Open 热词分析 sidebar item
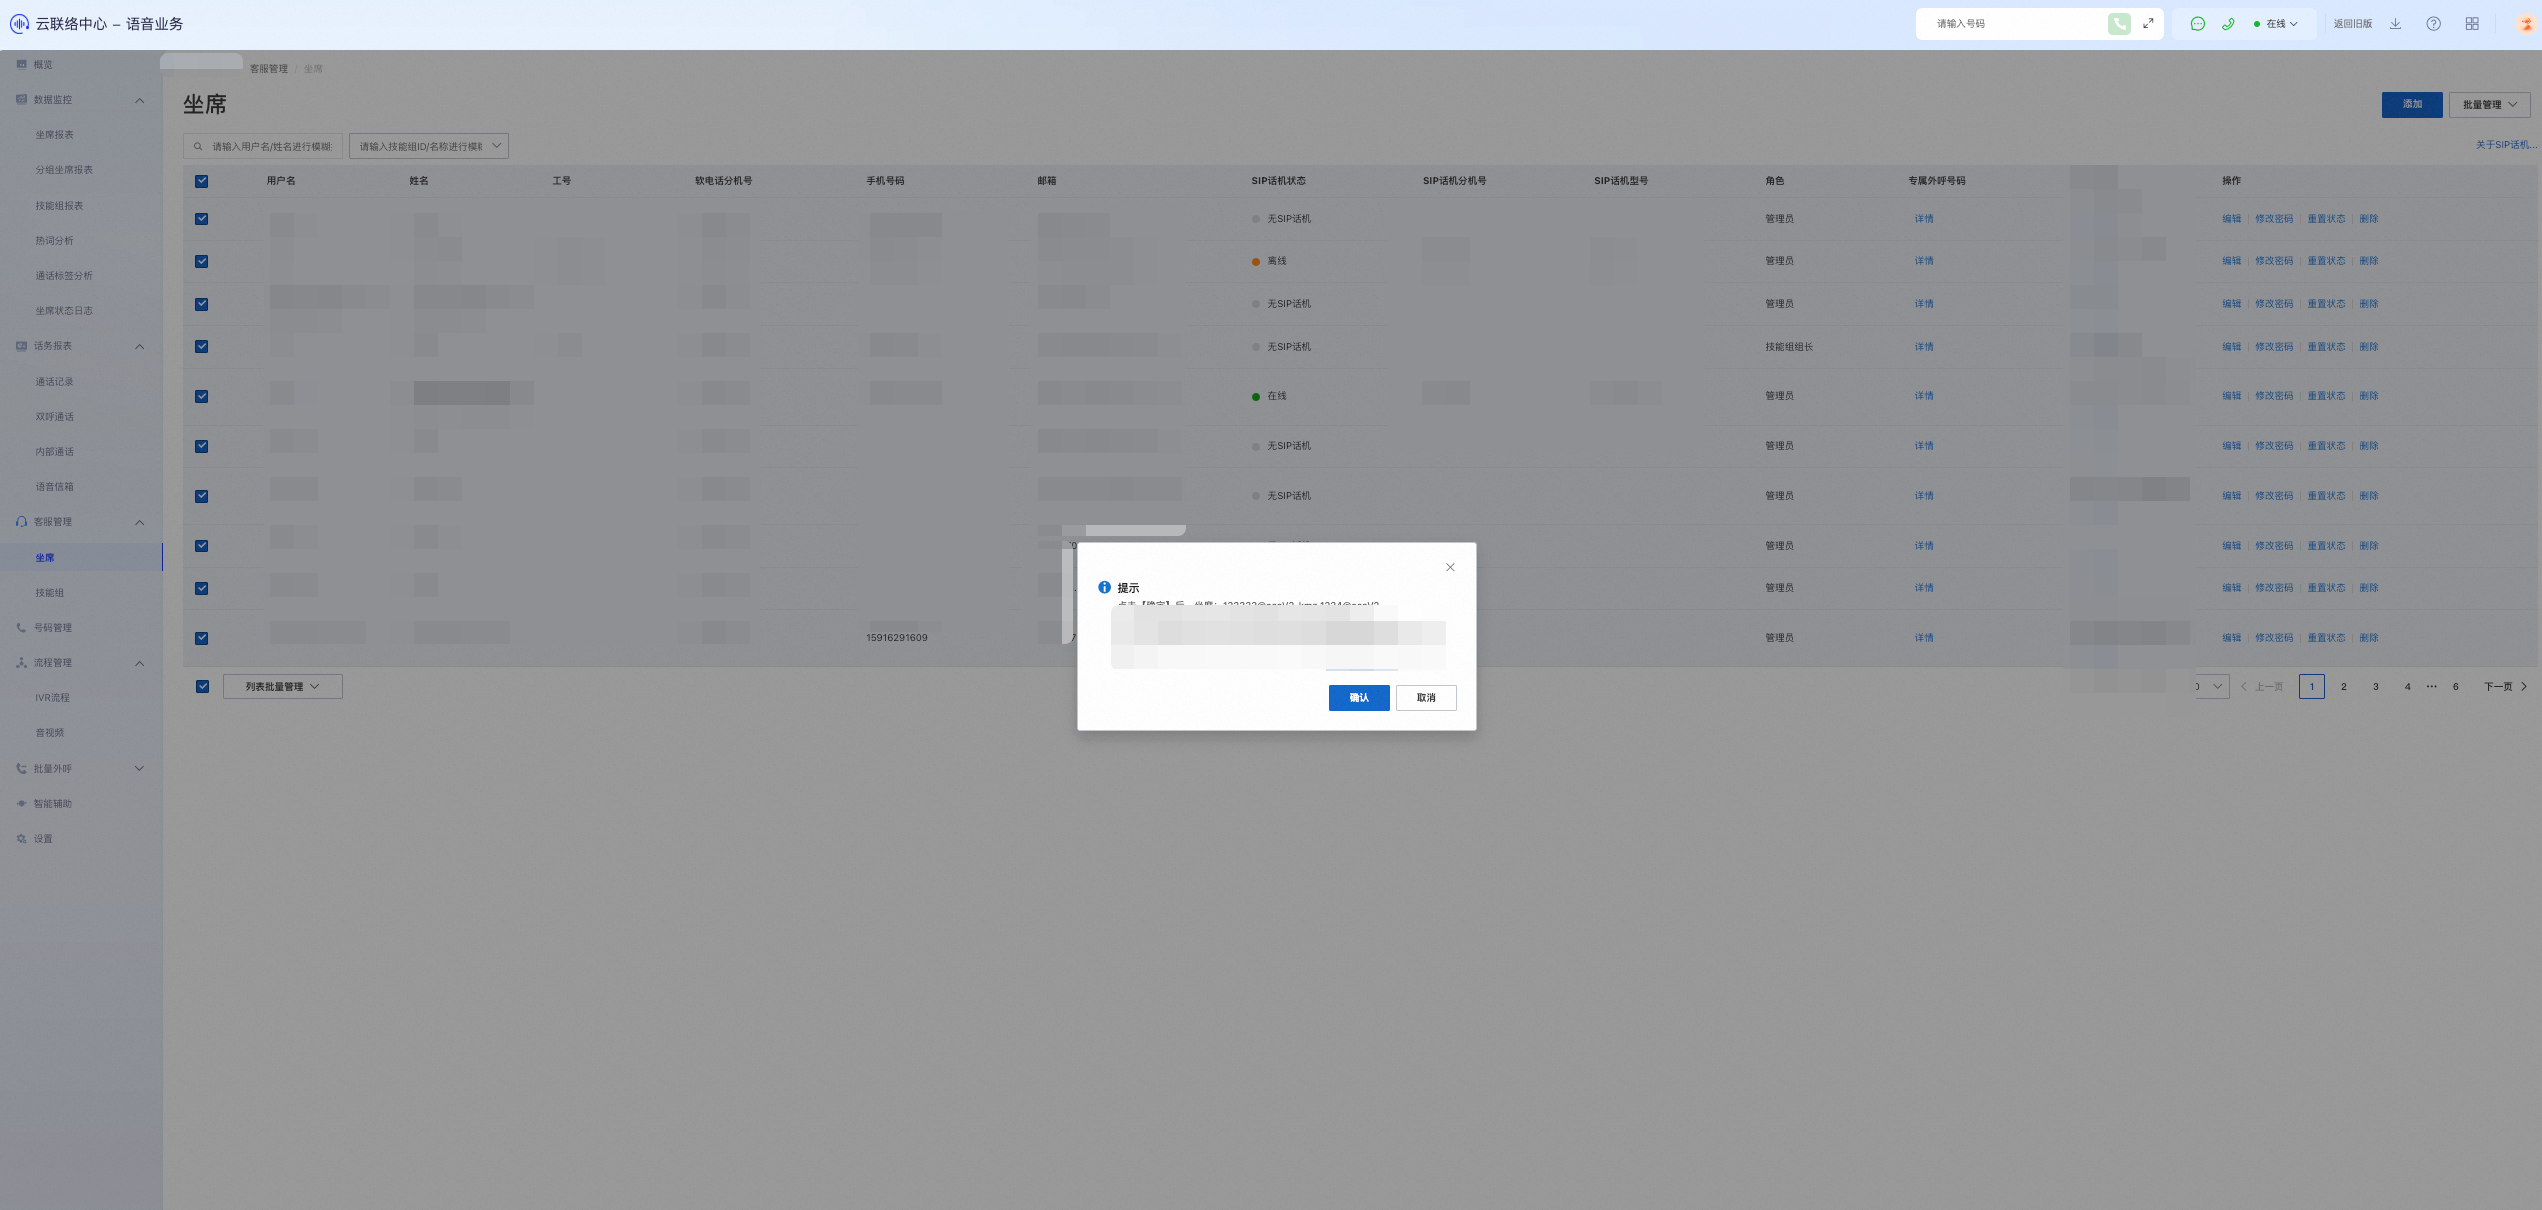Screen dimensions: 2542x1210 tap(55, 241)
